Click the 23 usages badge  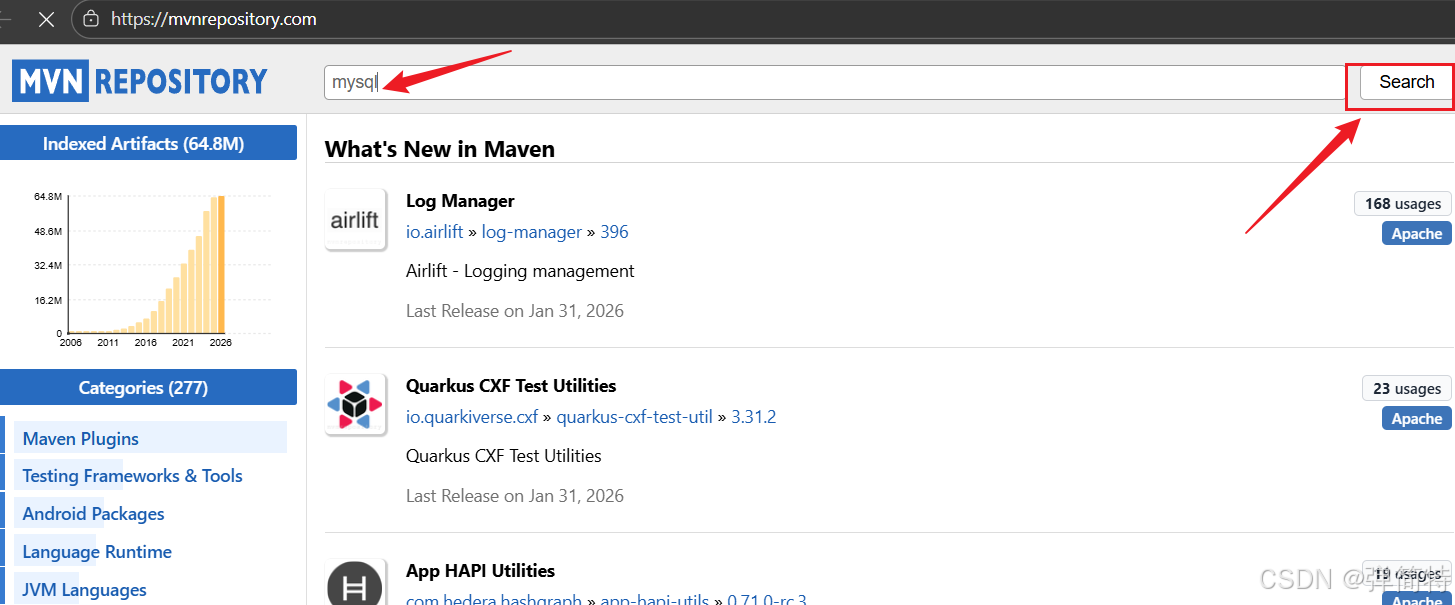coord(1406,389)
